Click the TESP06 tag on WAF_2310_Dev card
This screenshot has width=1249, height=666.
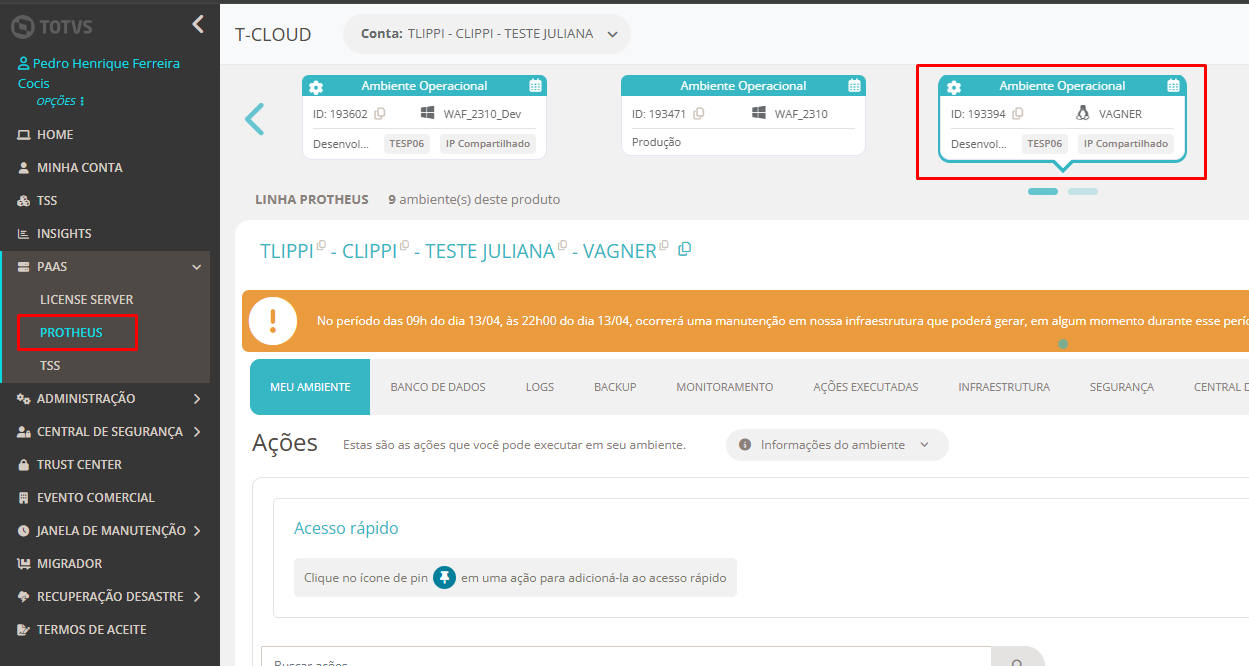(407, 144)
